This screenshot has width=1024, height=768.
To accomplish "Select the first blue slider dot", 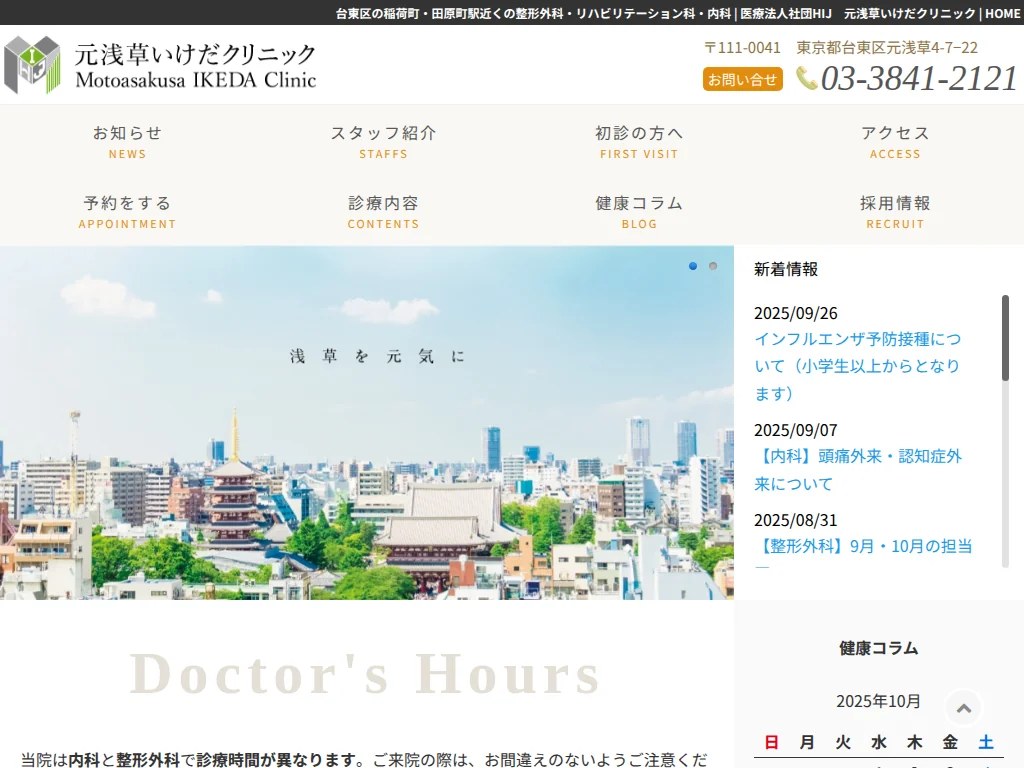I will click(693, 266).
